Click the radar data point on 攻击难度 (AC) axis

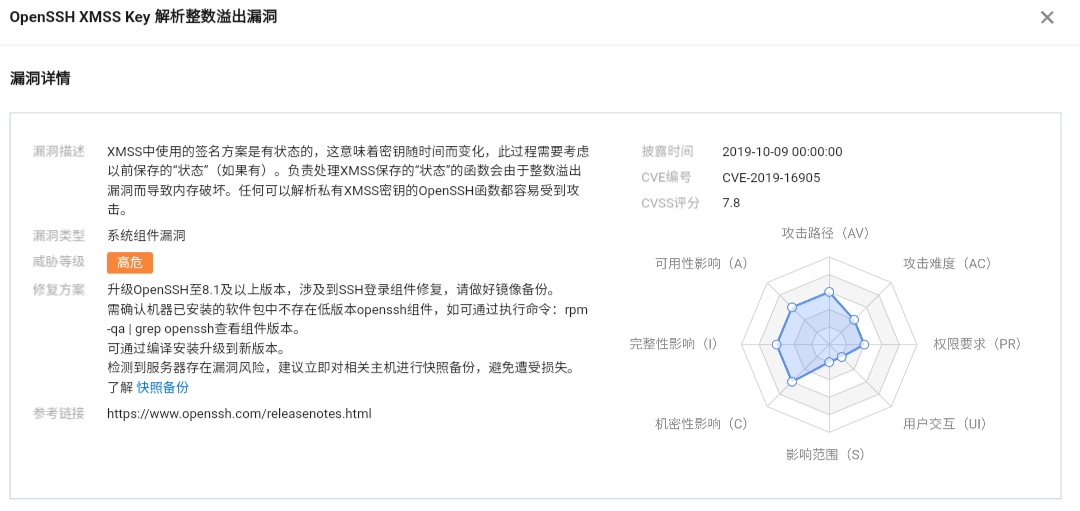click(852, 320)
